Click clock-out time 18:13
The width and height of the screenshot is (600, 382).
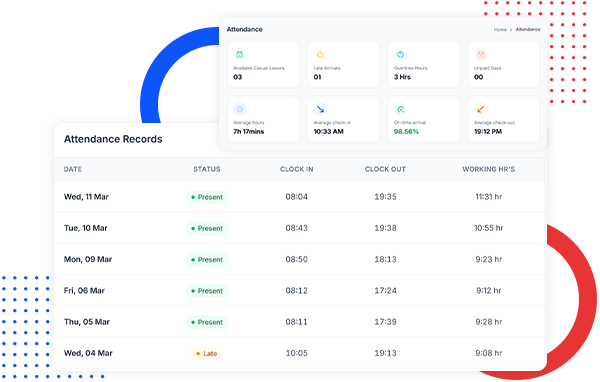385,260
